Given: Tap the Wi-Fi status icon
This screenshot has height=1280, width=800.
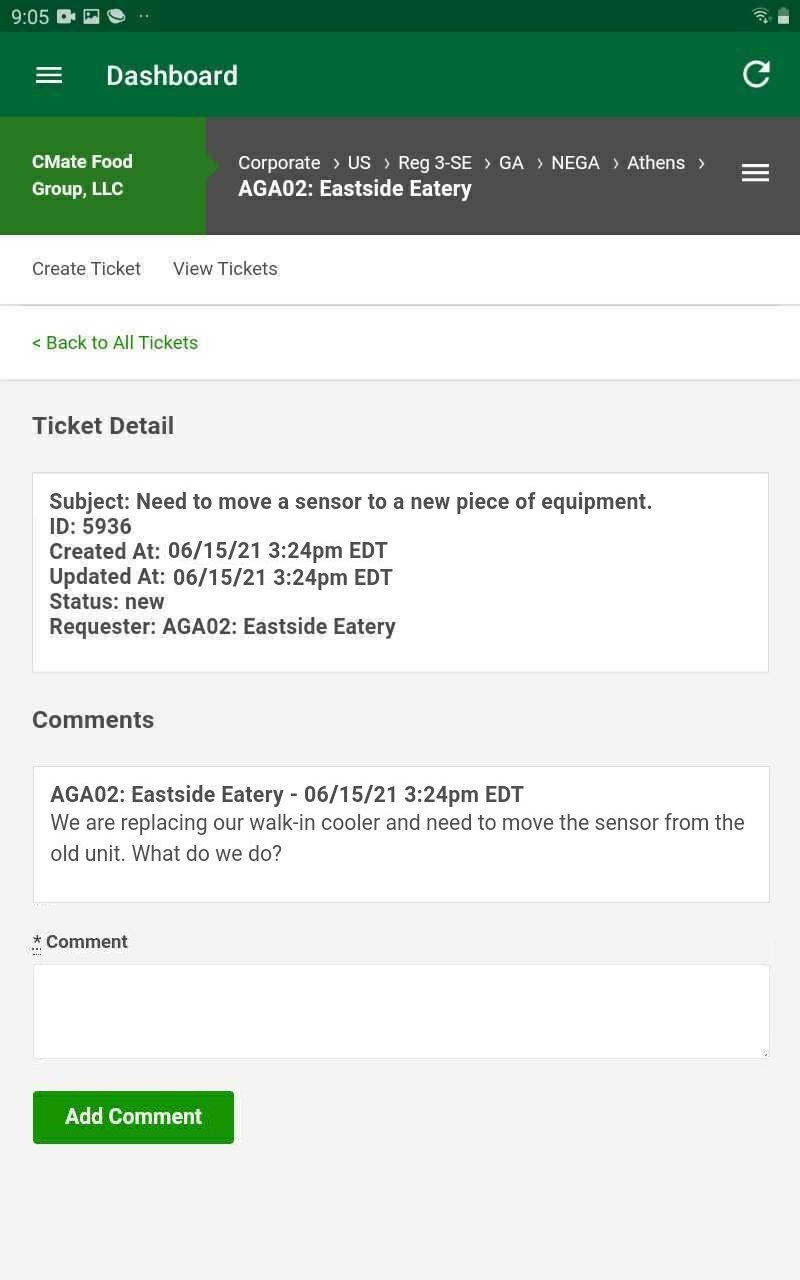Looking at the screenshot, I should pos(760,16).
